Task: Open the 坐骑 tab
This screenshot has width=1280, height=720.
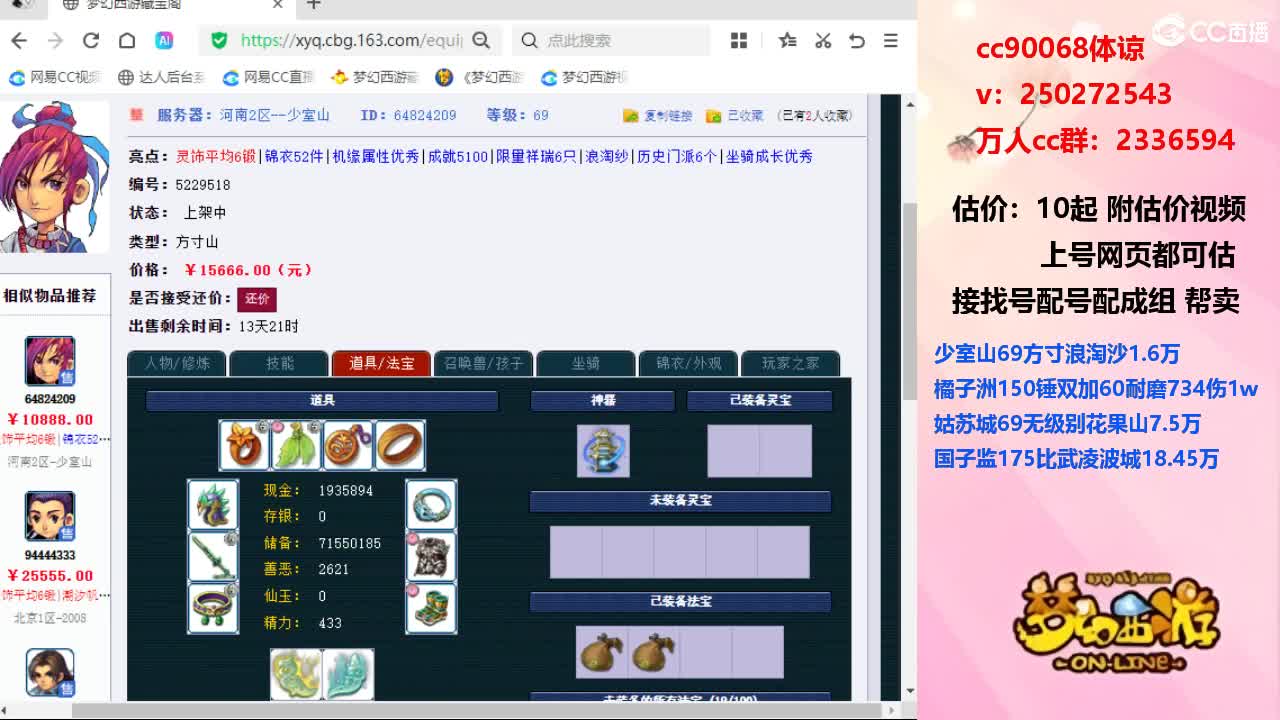Action: [586, 364]
